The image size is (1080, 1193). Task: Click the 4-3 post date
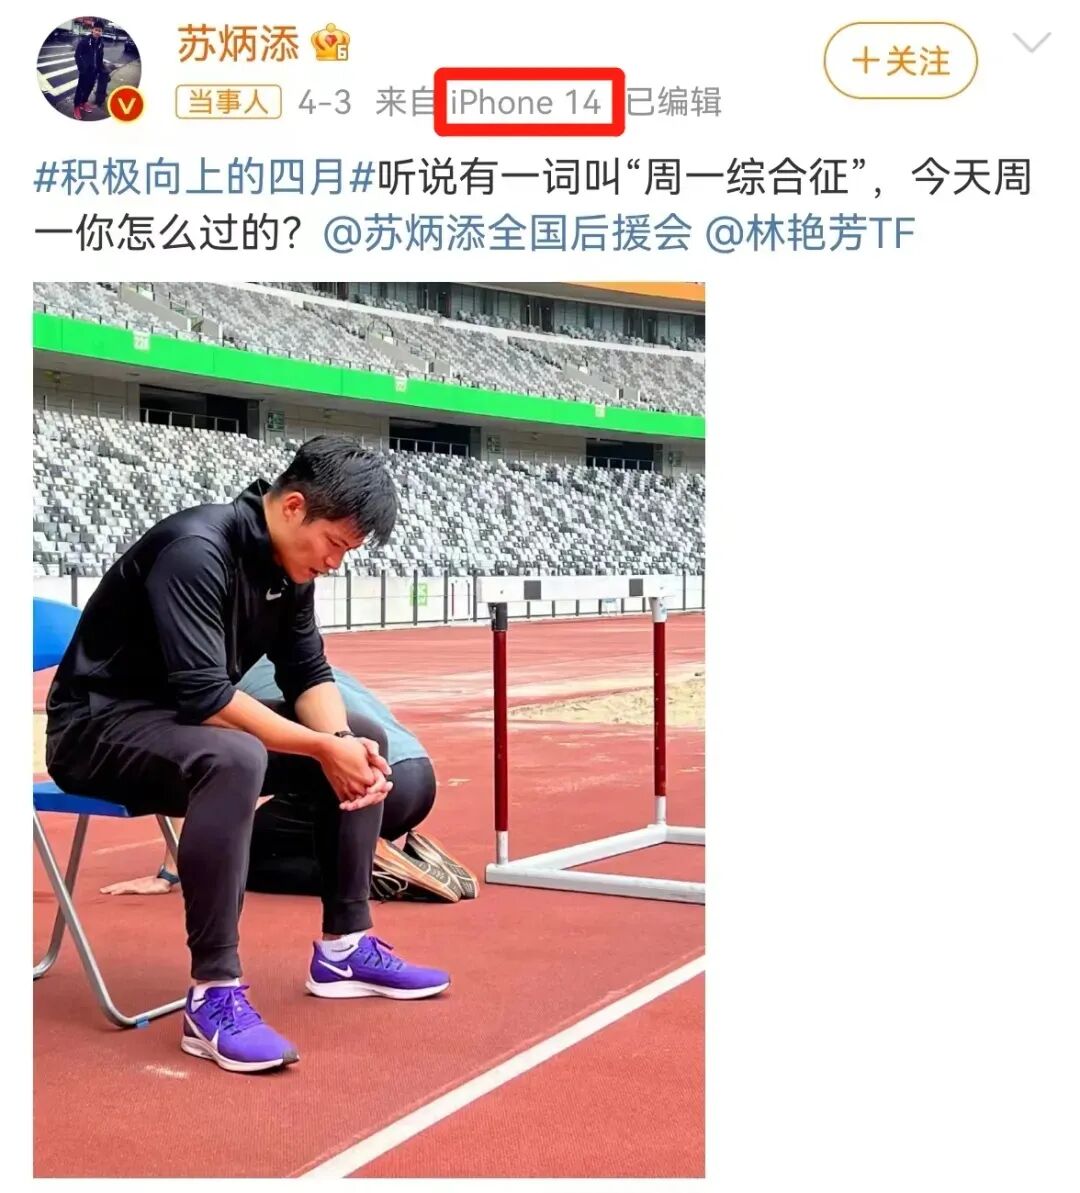(324, 102)
